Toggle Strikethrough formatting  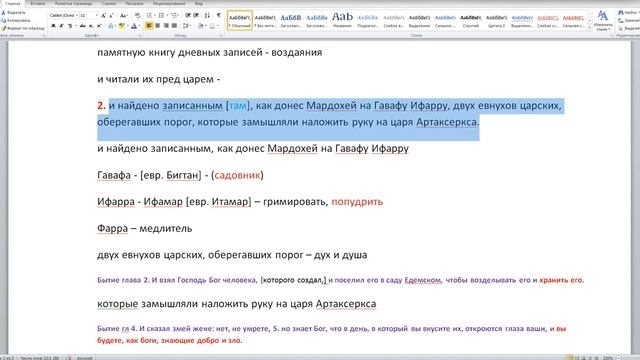[82, 26]
